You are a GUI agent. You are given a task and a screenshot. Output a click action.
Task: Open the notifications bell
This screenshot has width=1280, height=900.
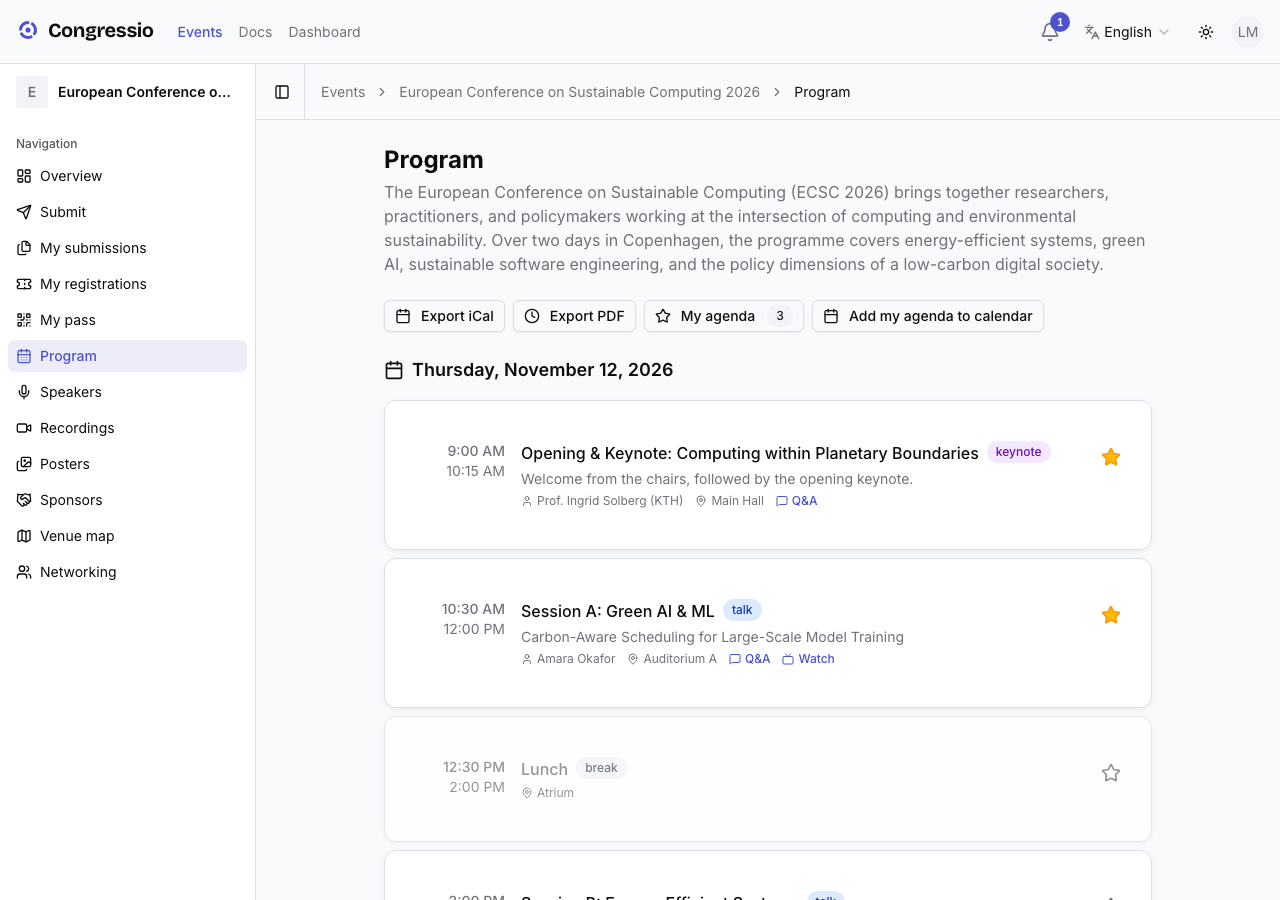pos(1050,32)
